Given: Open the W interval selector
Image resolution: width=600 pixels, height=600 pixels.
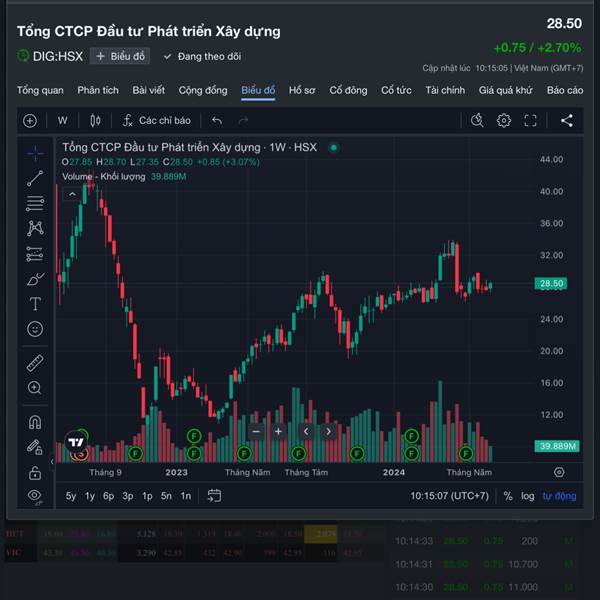Looking at the screenshot, I should tap(62, 121).
